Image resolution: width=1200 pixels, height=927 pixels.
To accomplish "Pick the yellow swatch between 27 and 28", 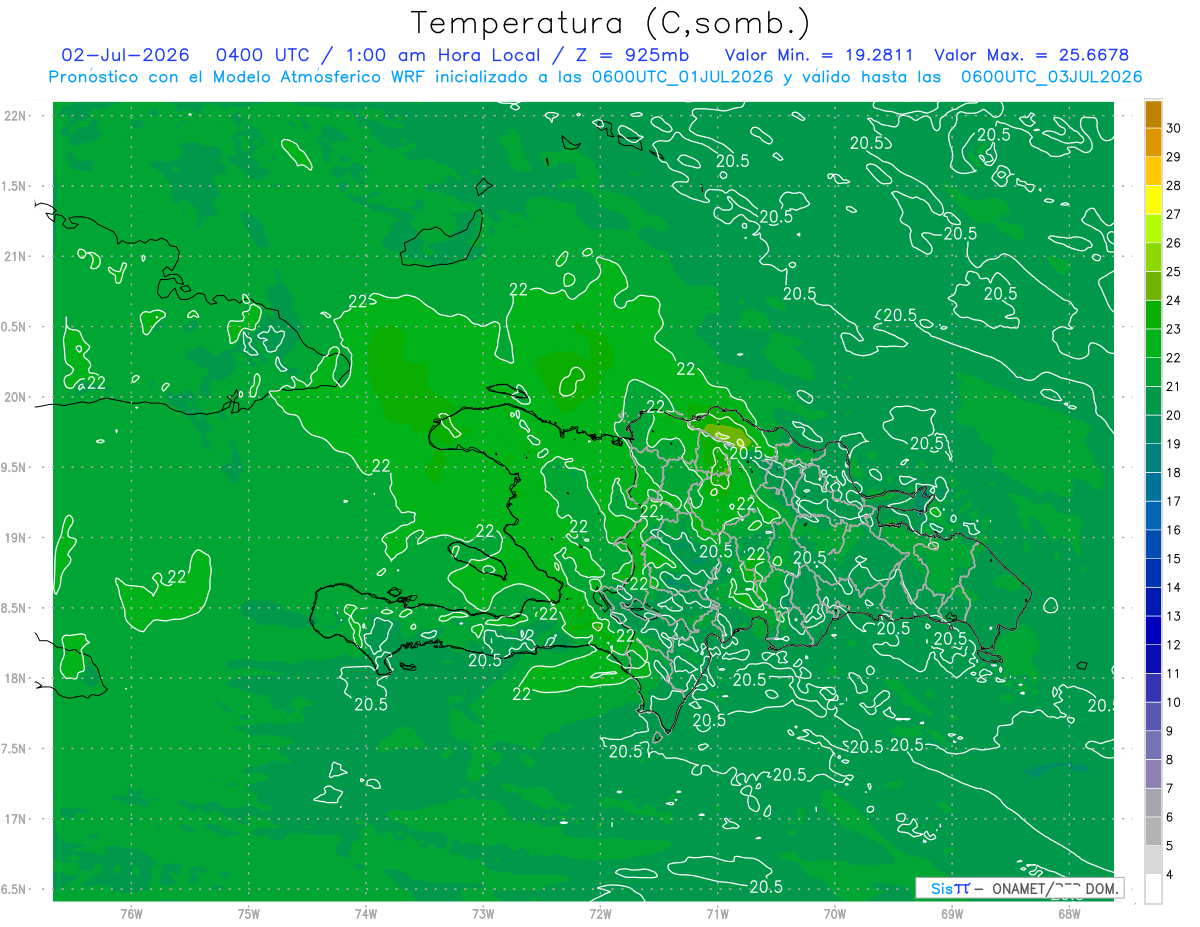I will (1153, 200).
